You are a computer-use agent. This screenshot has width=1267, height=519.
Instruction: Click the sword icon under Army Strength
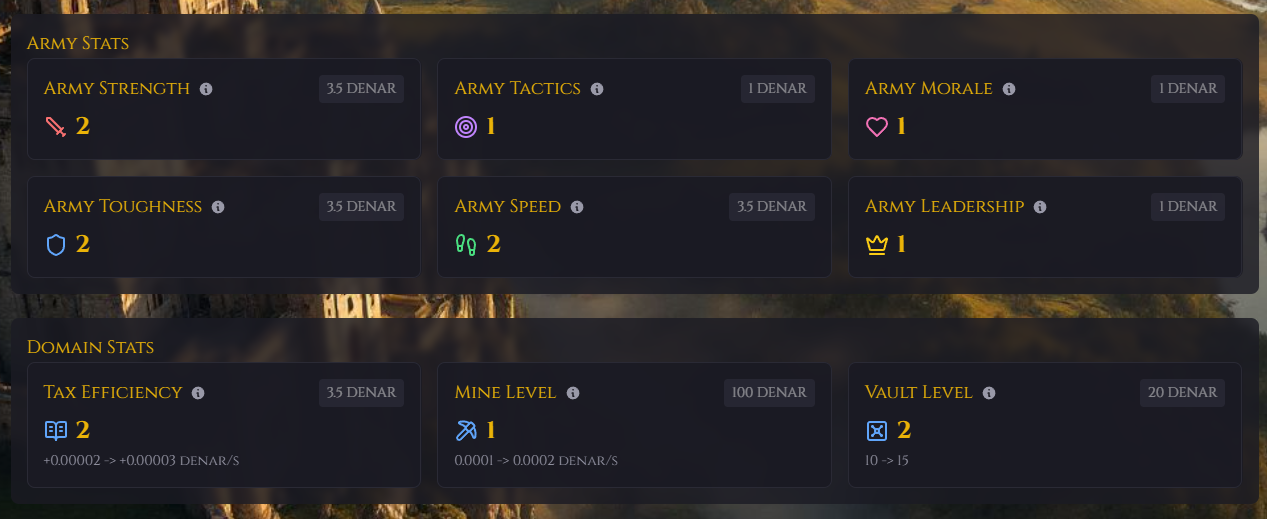(56, 127)
